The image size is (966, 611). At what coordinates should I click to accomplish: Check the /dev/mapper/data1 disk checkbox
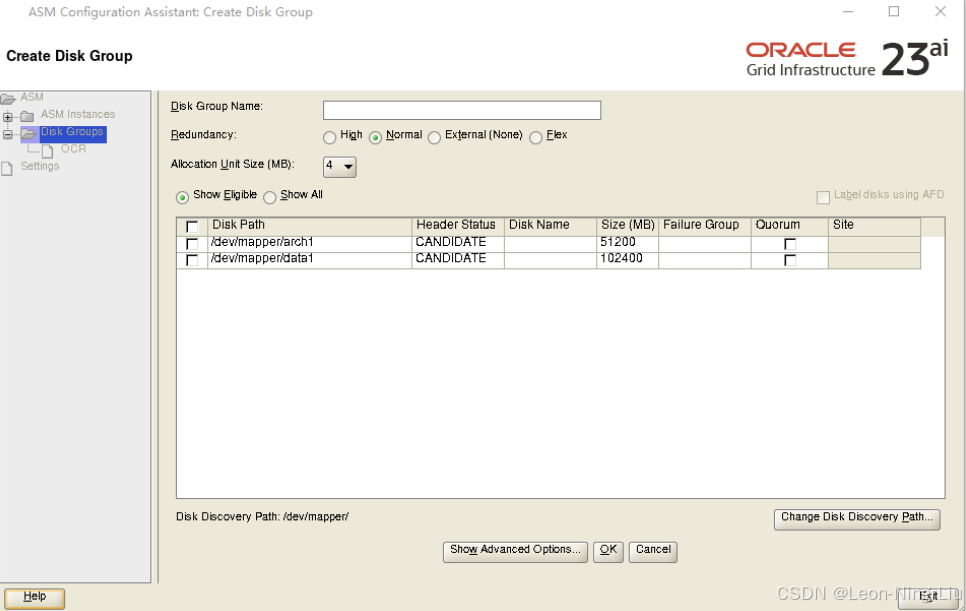(192, 260)
